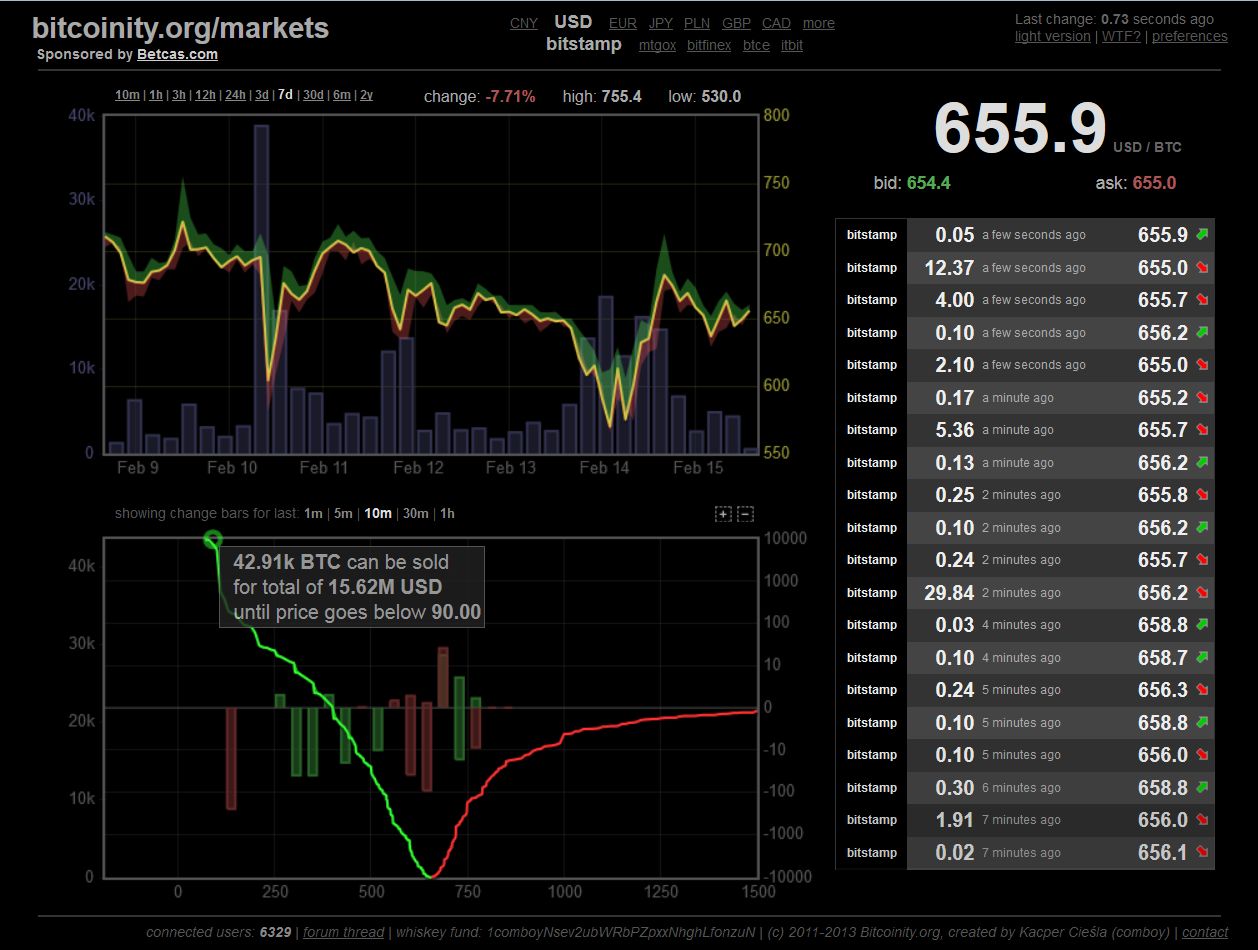Set chart timespan to 10m
Image resolution: width=1258 pixels, height=950 pixels.
(x=127, y=95)
